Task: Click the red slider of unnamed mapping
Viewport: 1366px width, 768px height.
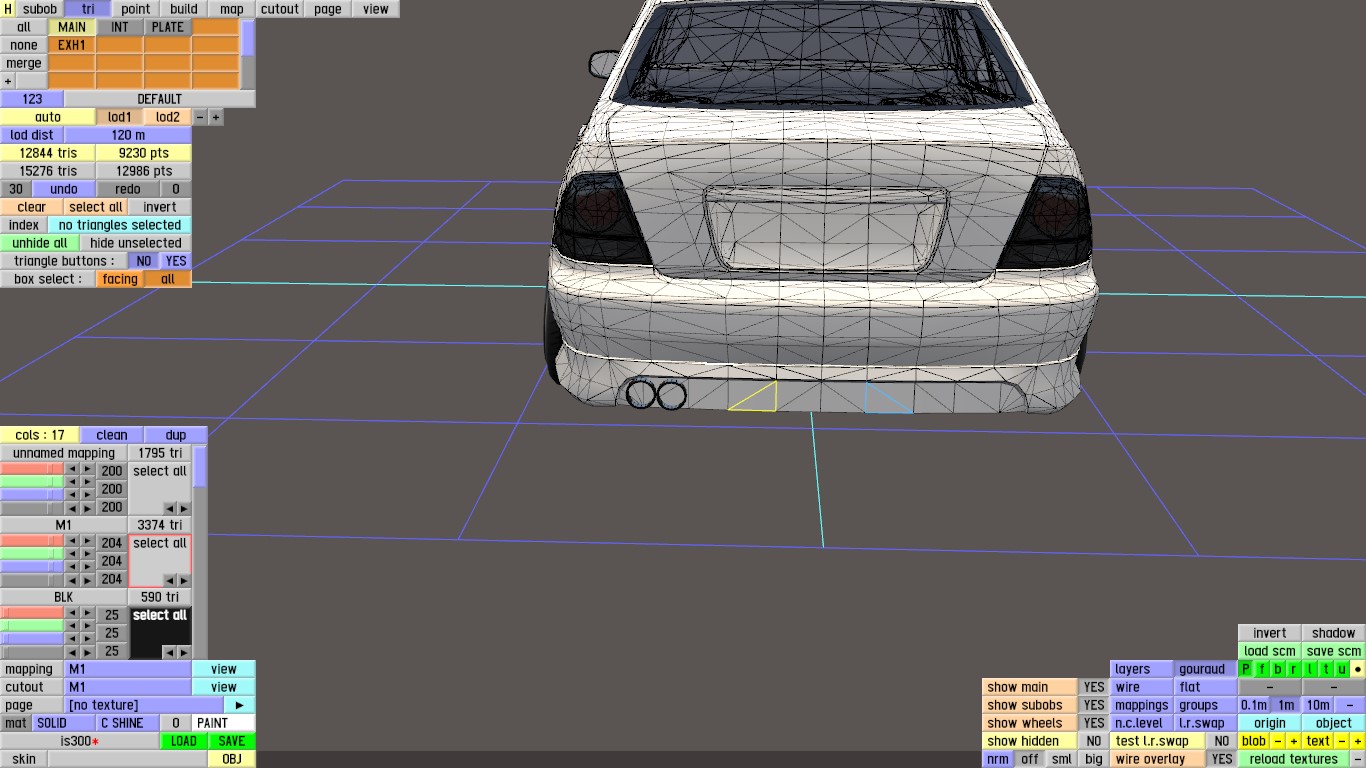Action: tap(32, 471)
